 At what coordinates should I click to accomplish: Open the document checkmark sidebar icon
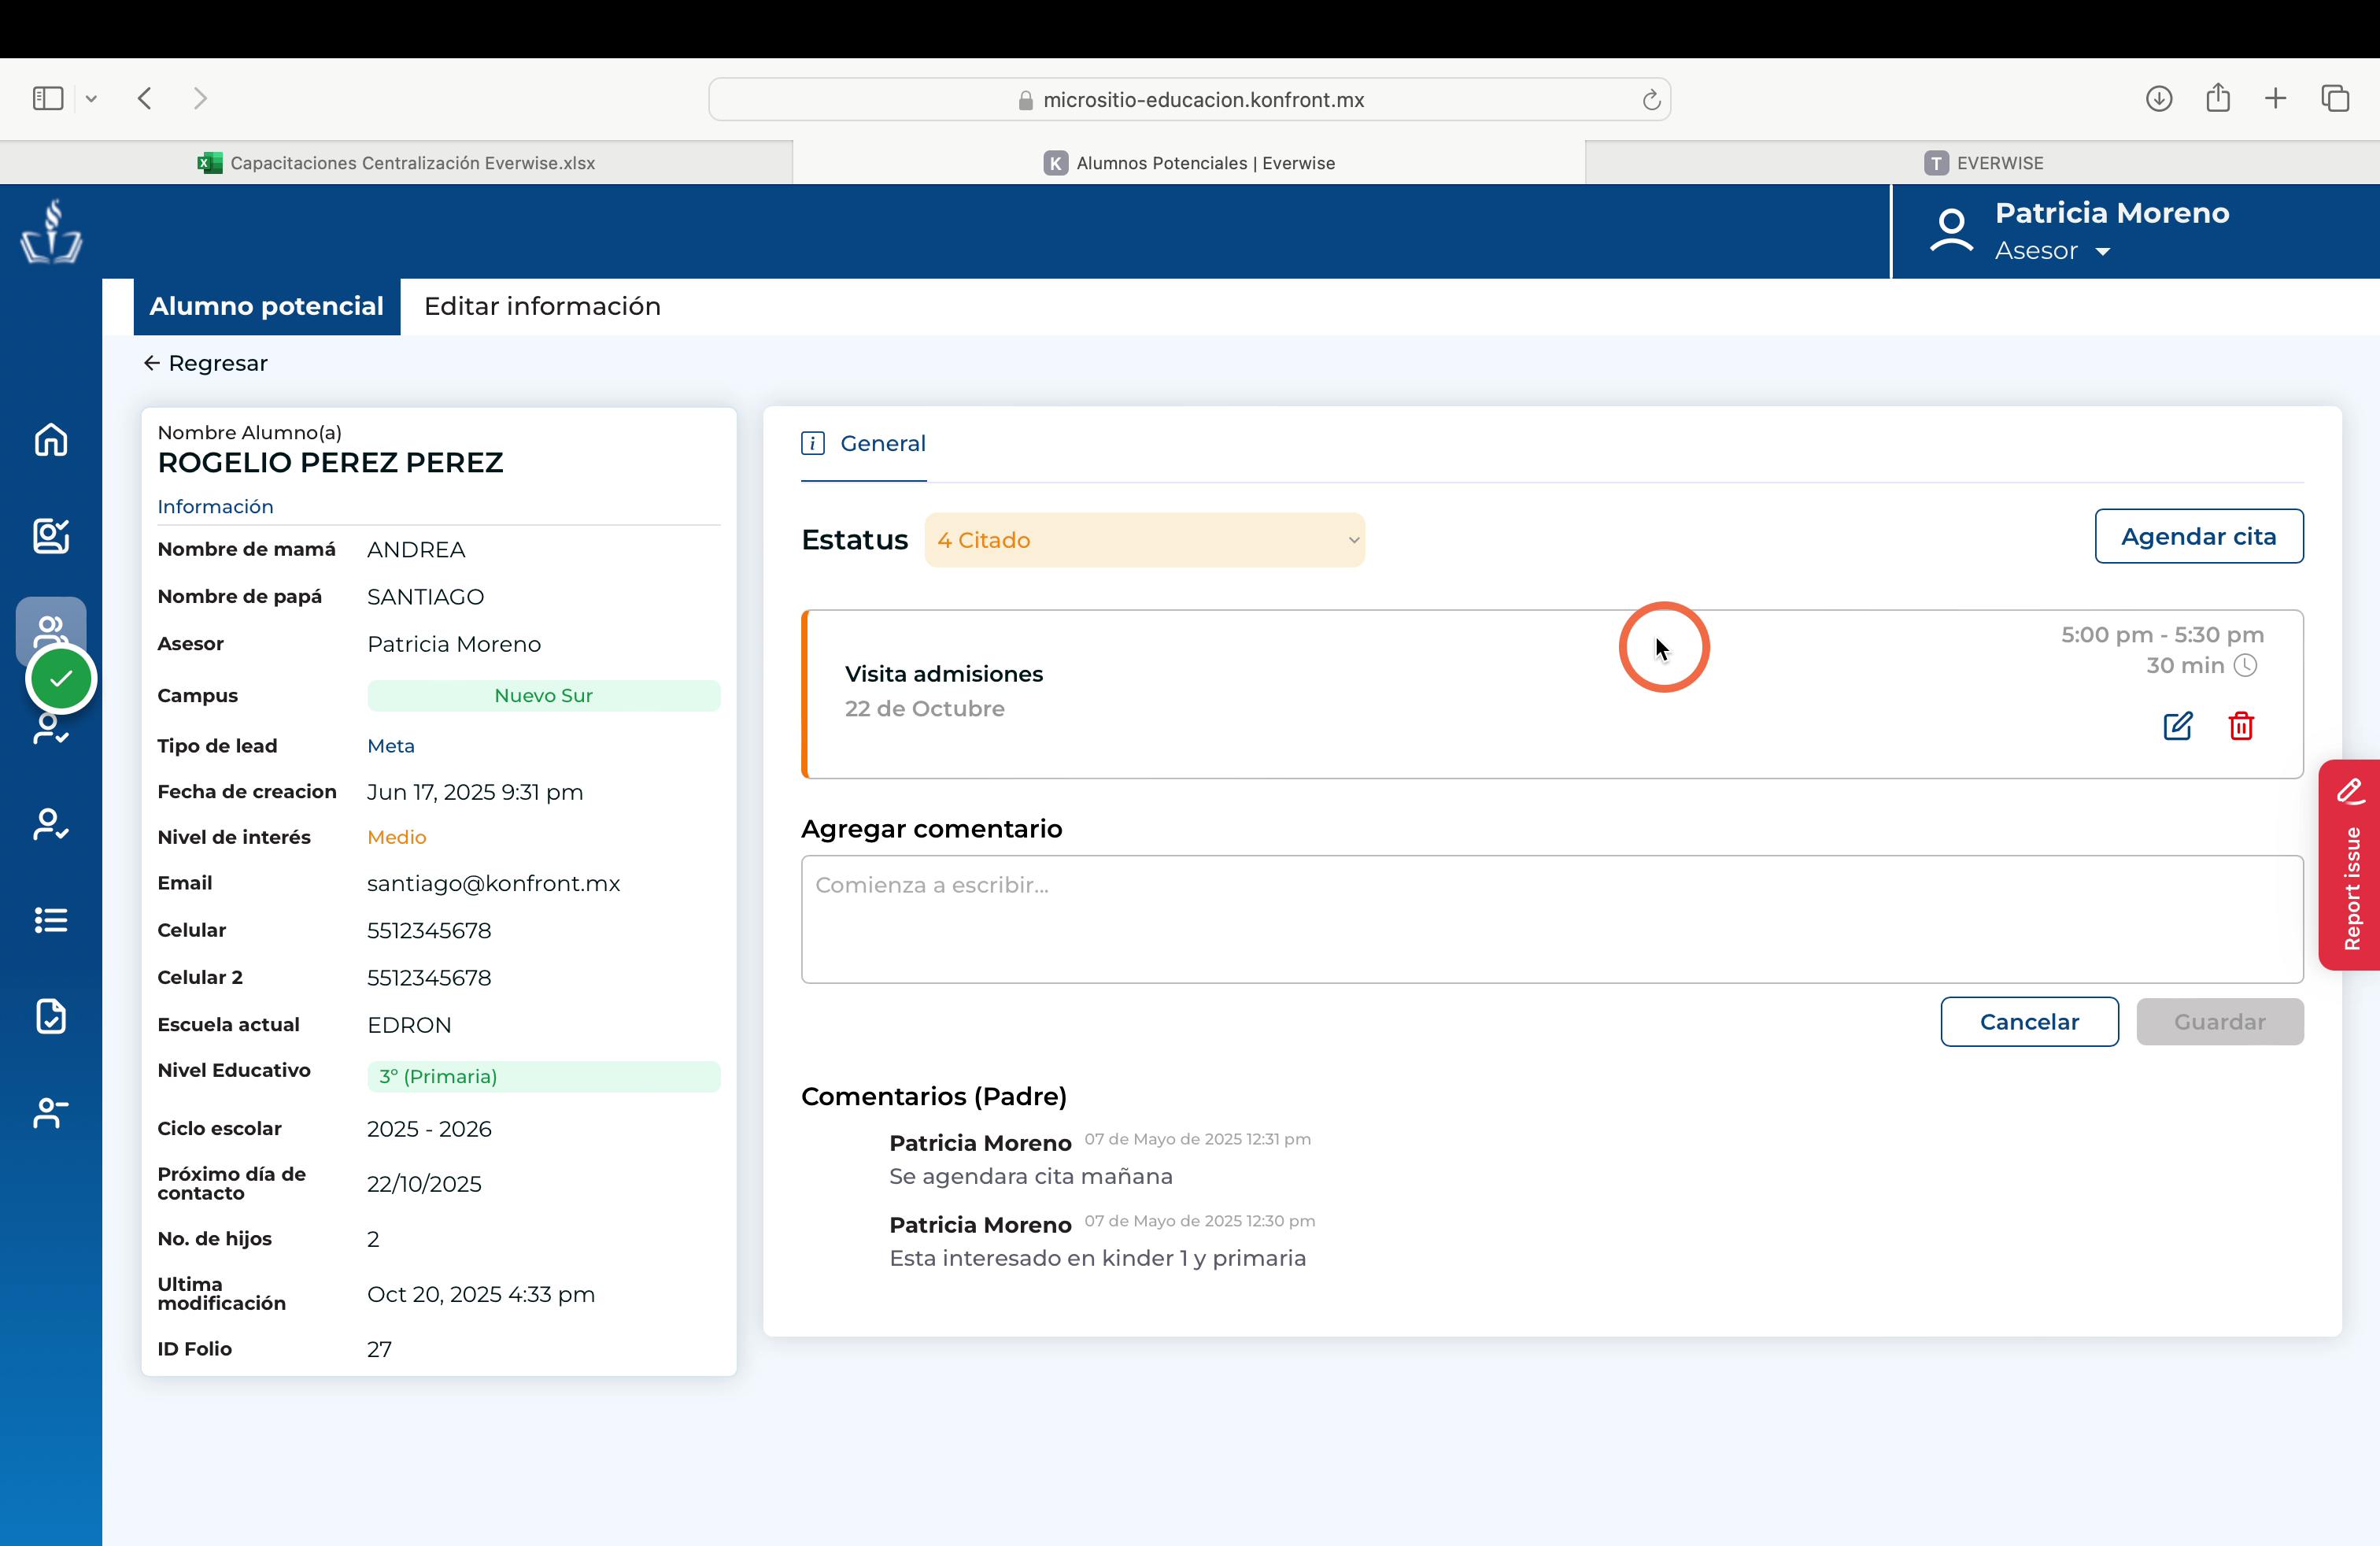pyautogui.click(x=51, y=1016)
